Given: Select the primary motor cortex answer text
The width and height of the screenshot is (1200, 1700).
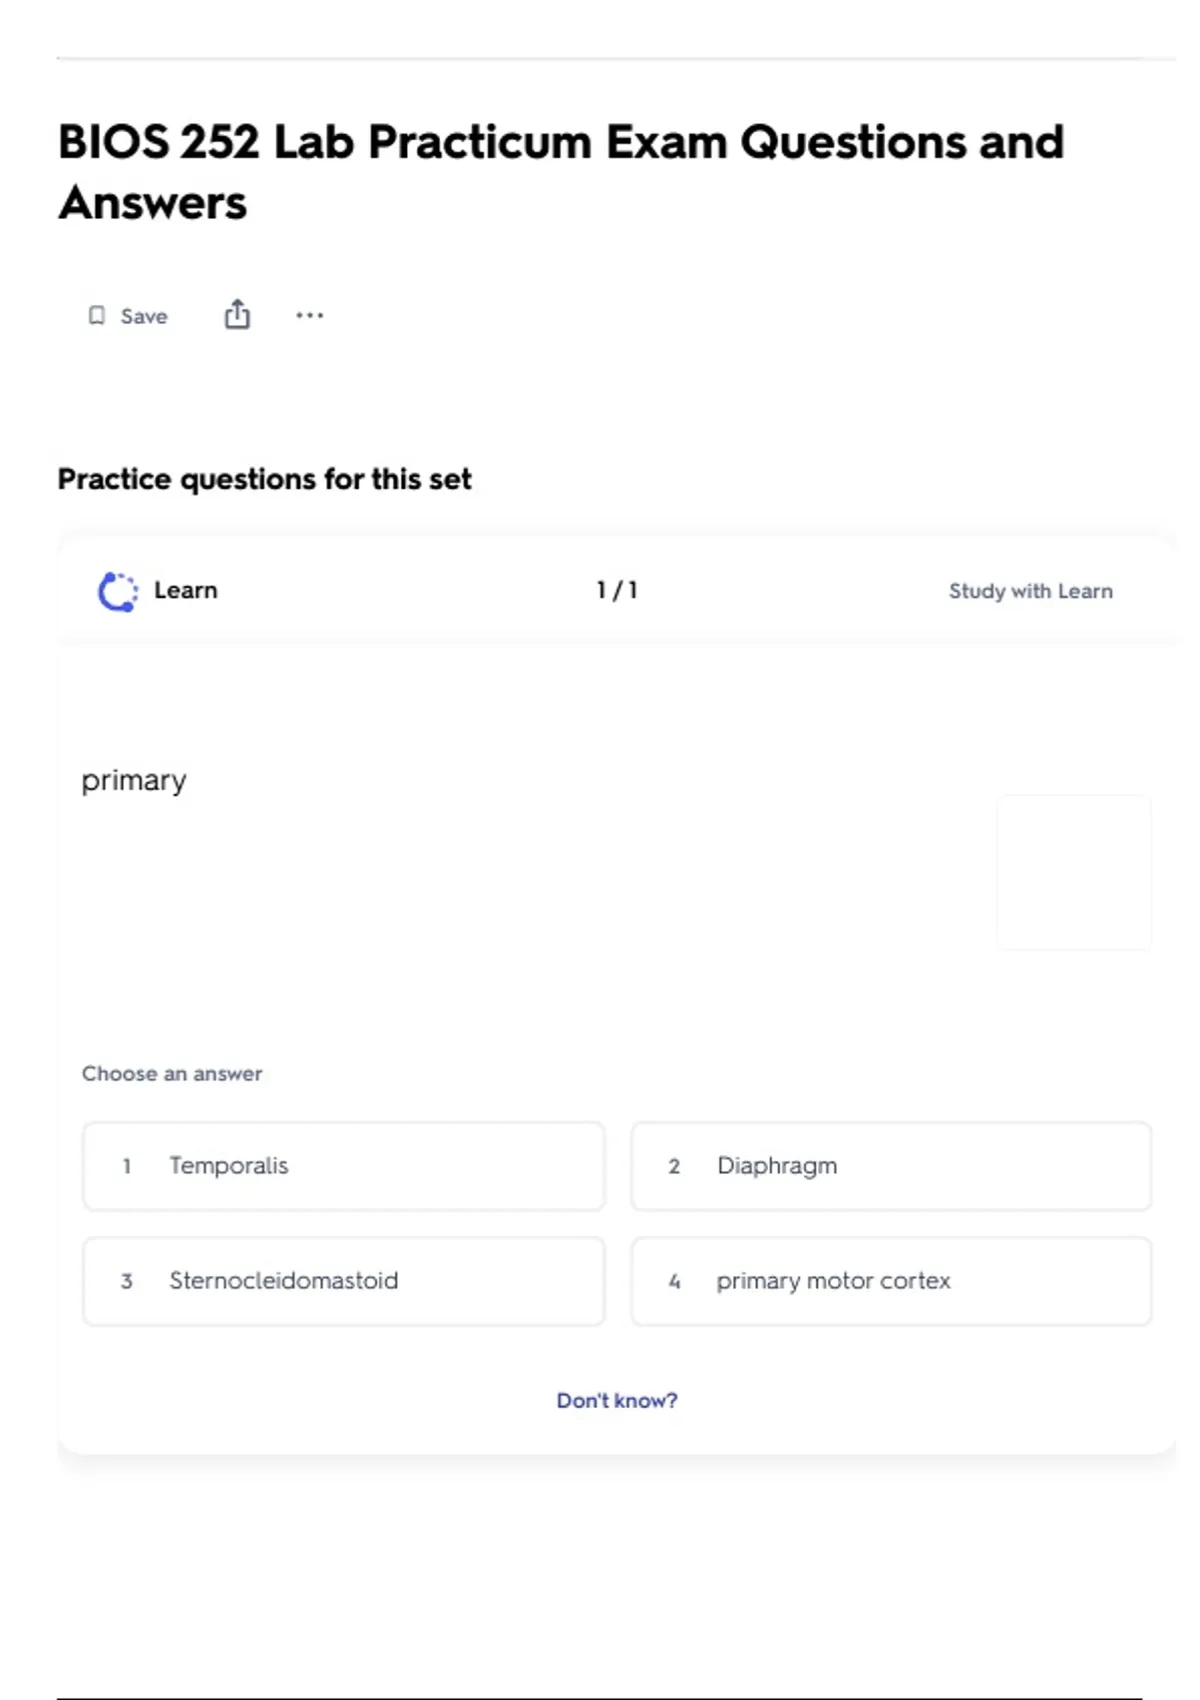Looking at the screenshot, I should (x=833, y=1281).
